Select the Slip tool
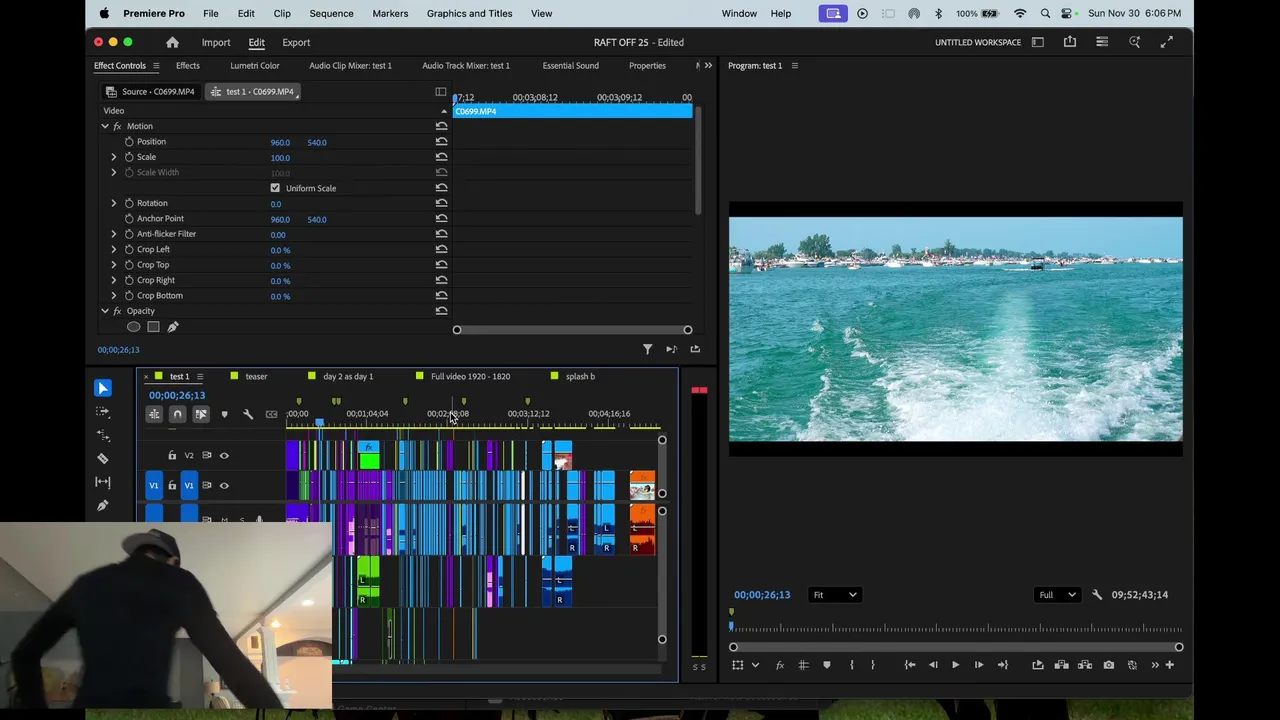This screenshot has width=1280, height=720. (x=103, y=482)
